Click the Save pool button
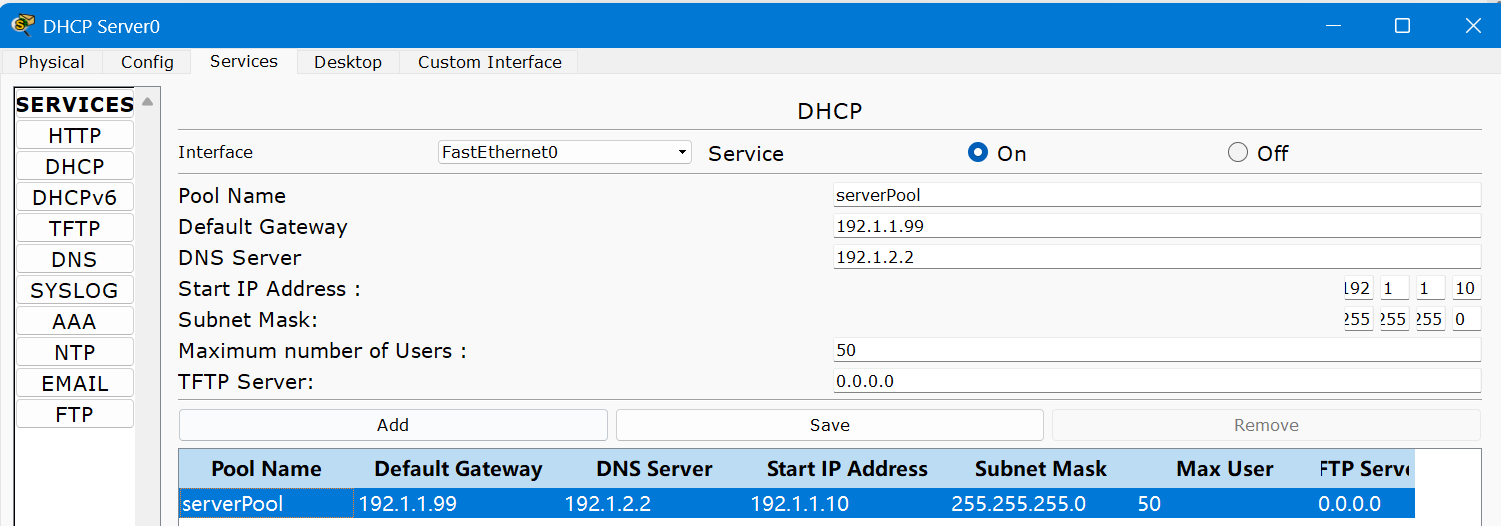Image resolution: width=1501 pixels, height=526 pixels. click(829, 425)
